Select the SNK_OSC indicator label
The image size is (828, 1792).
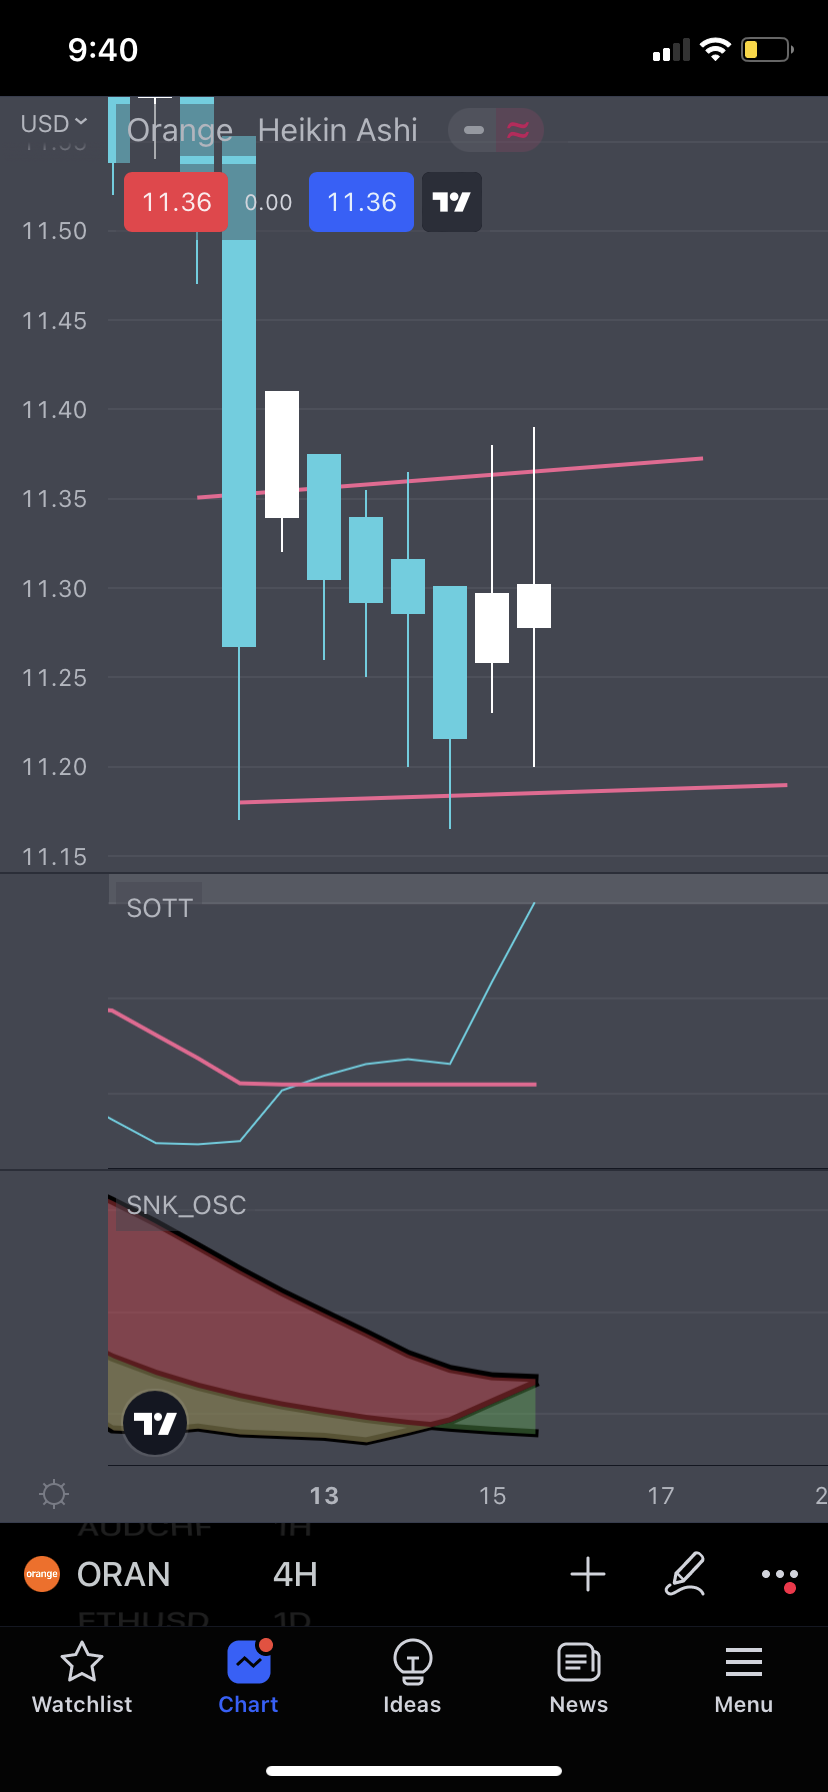coord(186,1205)
